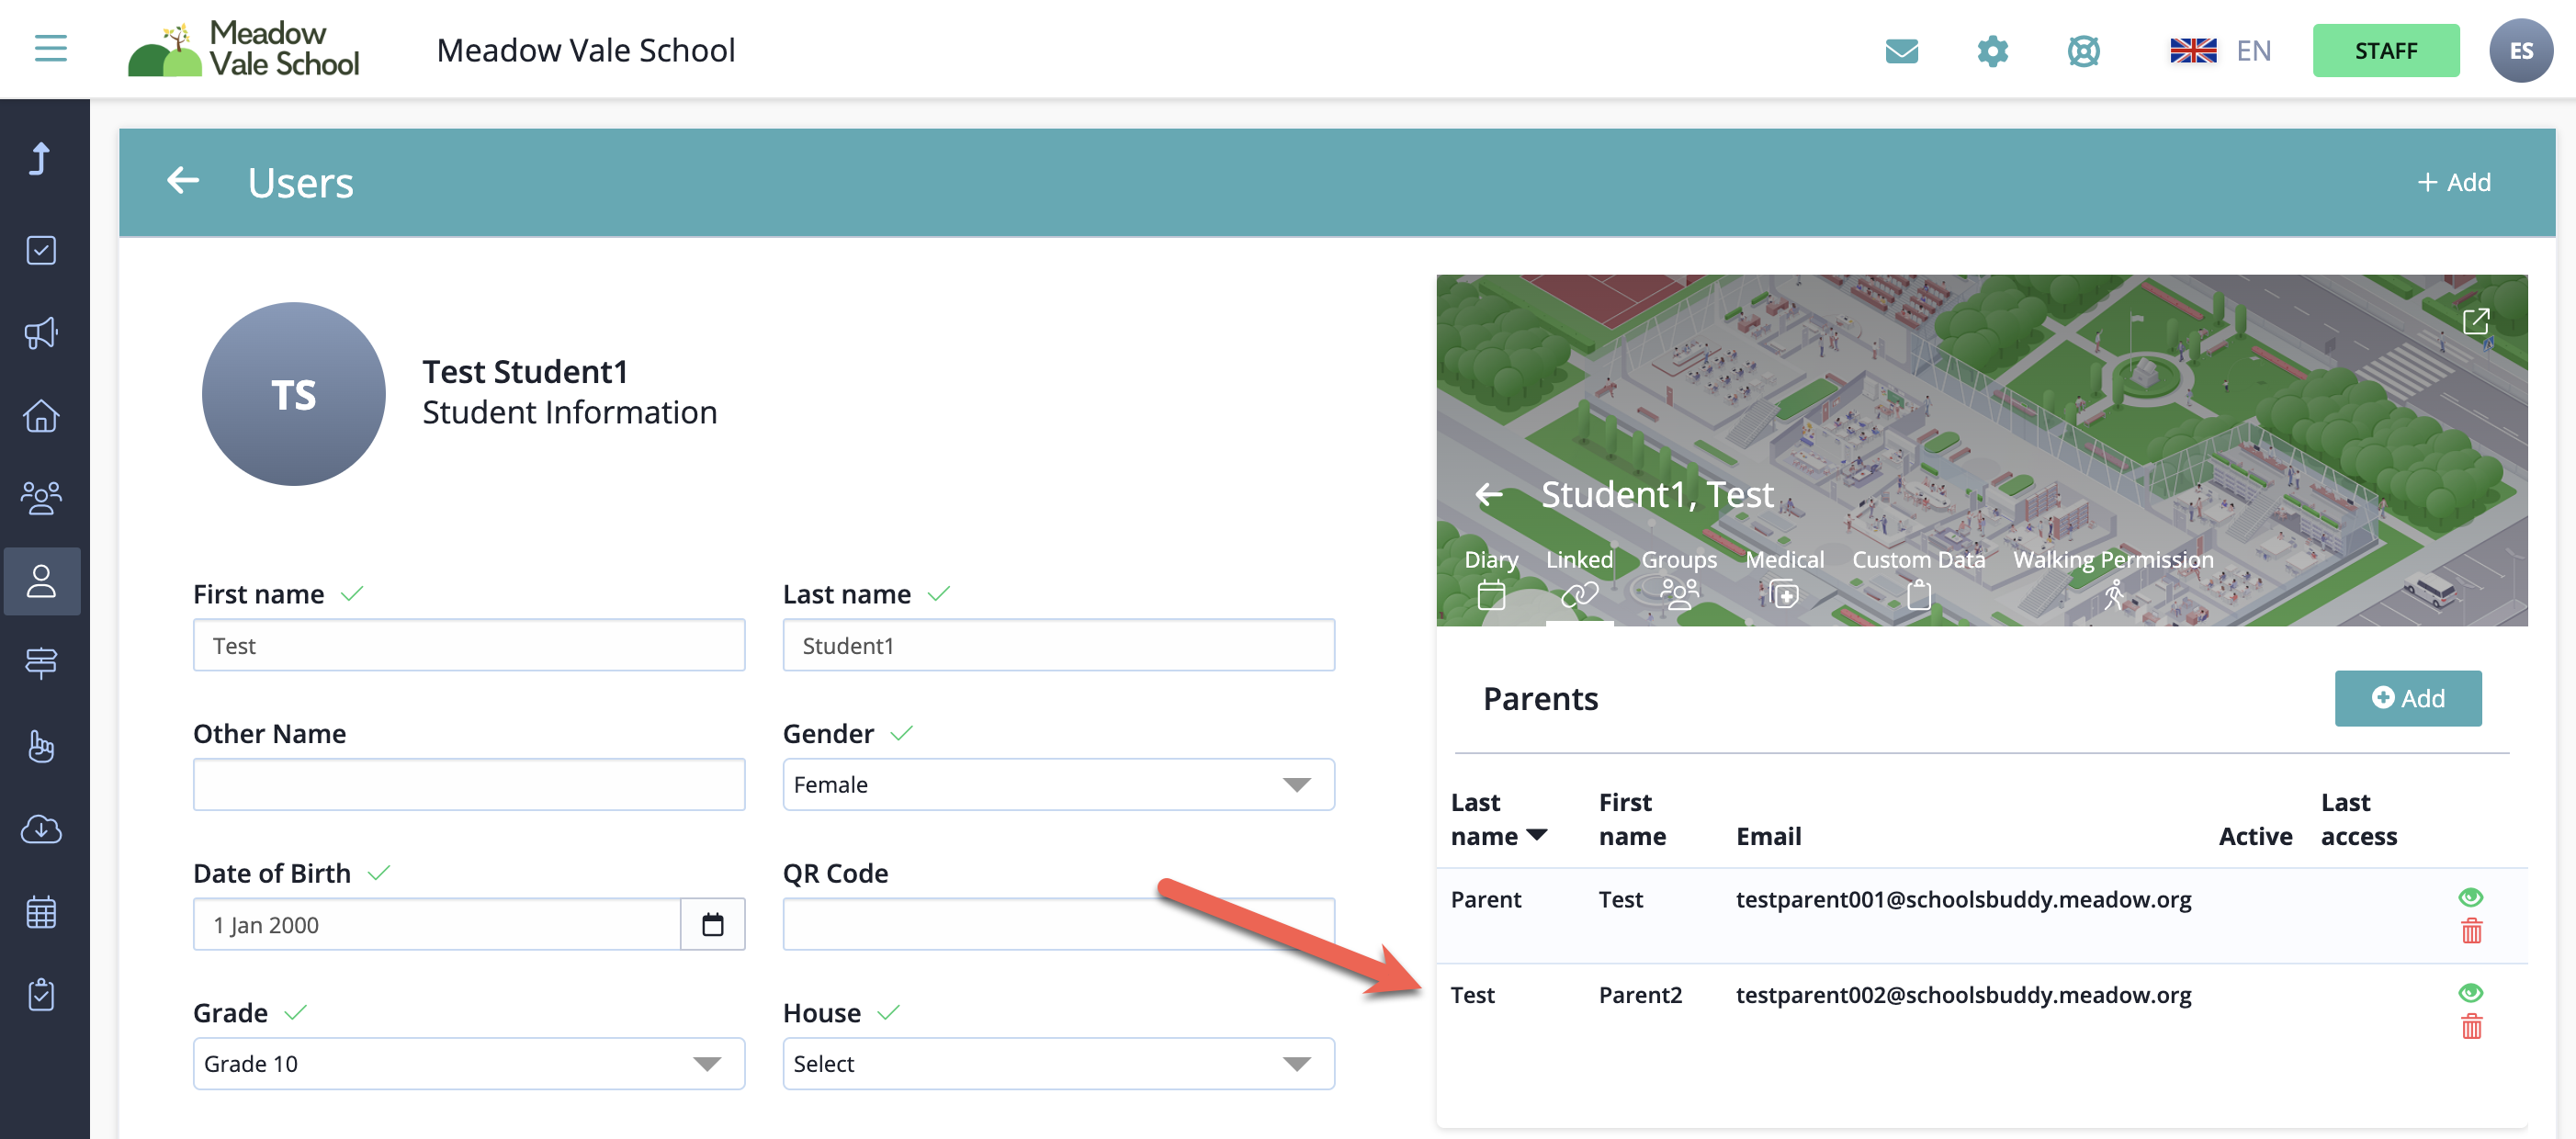Click the Add button in Parents panel
The width and height of the screenshot is (2576, 1139).
click(2407, 698)
